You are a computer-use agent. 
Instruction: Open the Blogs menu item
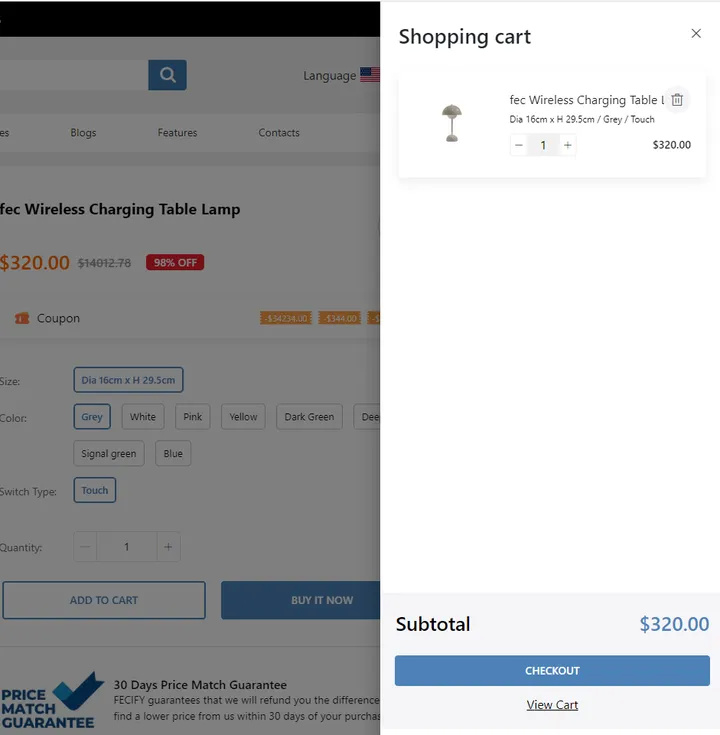pyautogui.click(x=84, y=133)
